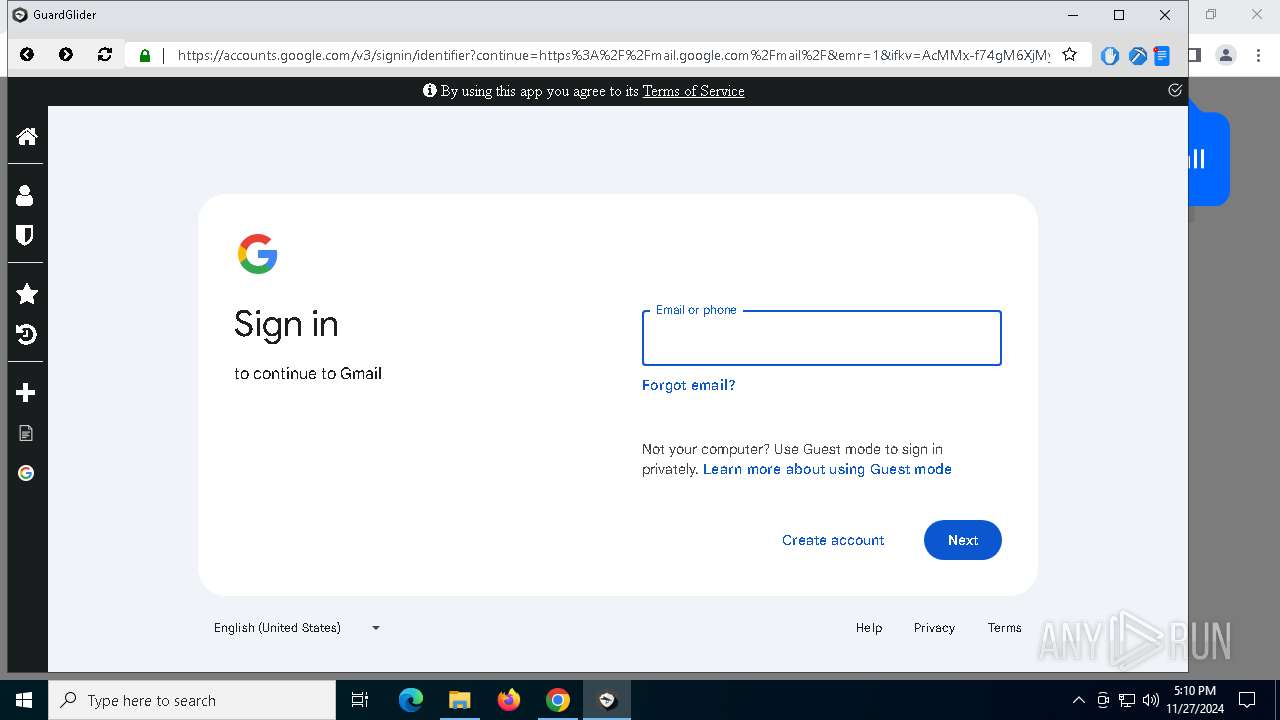Click the green padlock security icon
Image resolution: width=1280 pixels, height=720 pixels.
tap(145, 56)
